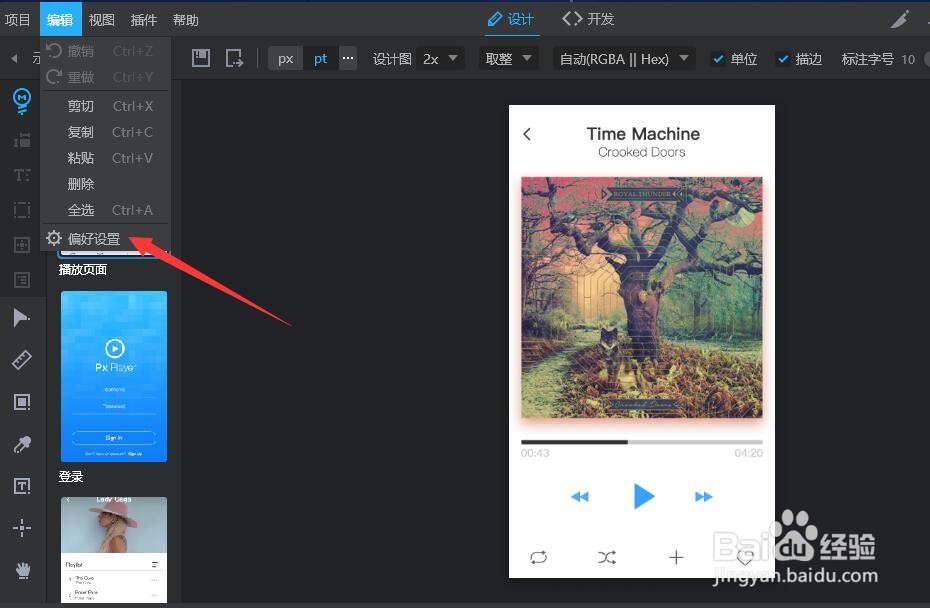Click the brush icon at top right
This screenshot has height=608, width=930.
[900, 20]
